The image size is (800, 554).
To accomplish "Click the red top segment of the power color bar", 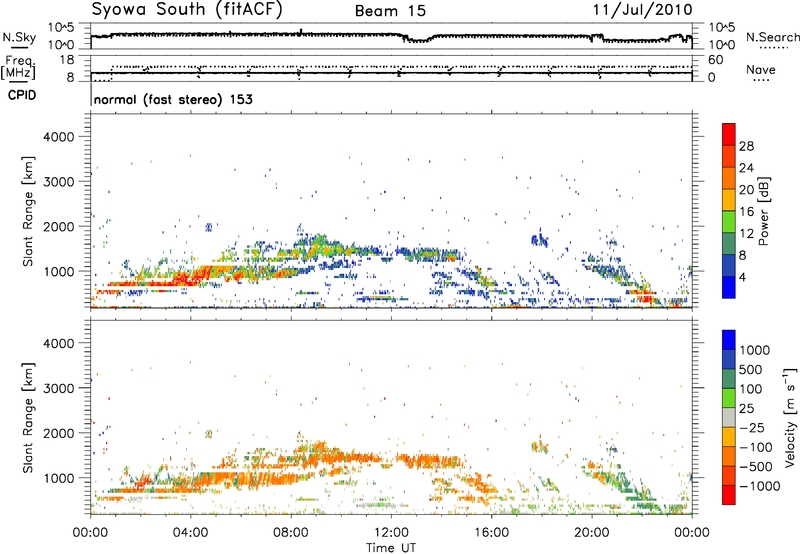I will coord(729,134).
